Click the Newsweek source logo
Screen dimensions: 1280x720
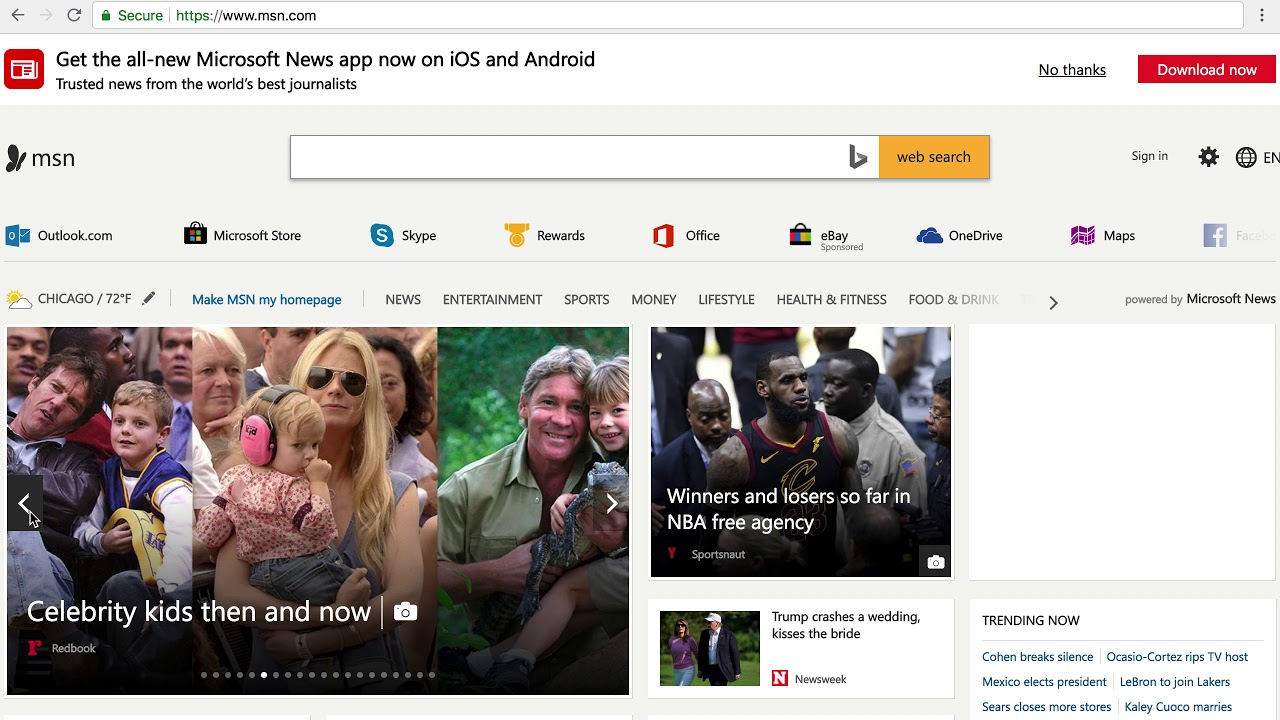pyautogui.click(x=780, y=679)
